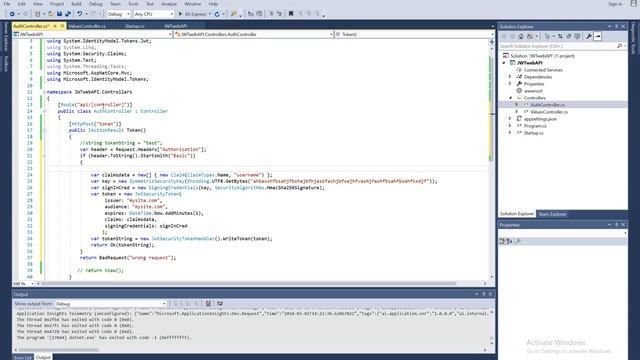Open the Debug configuration dropdown
This screenshot has width=640, height=360.
click(118, 14)
